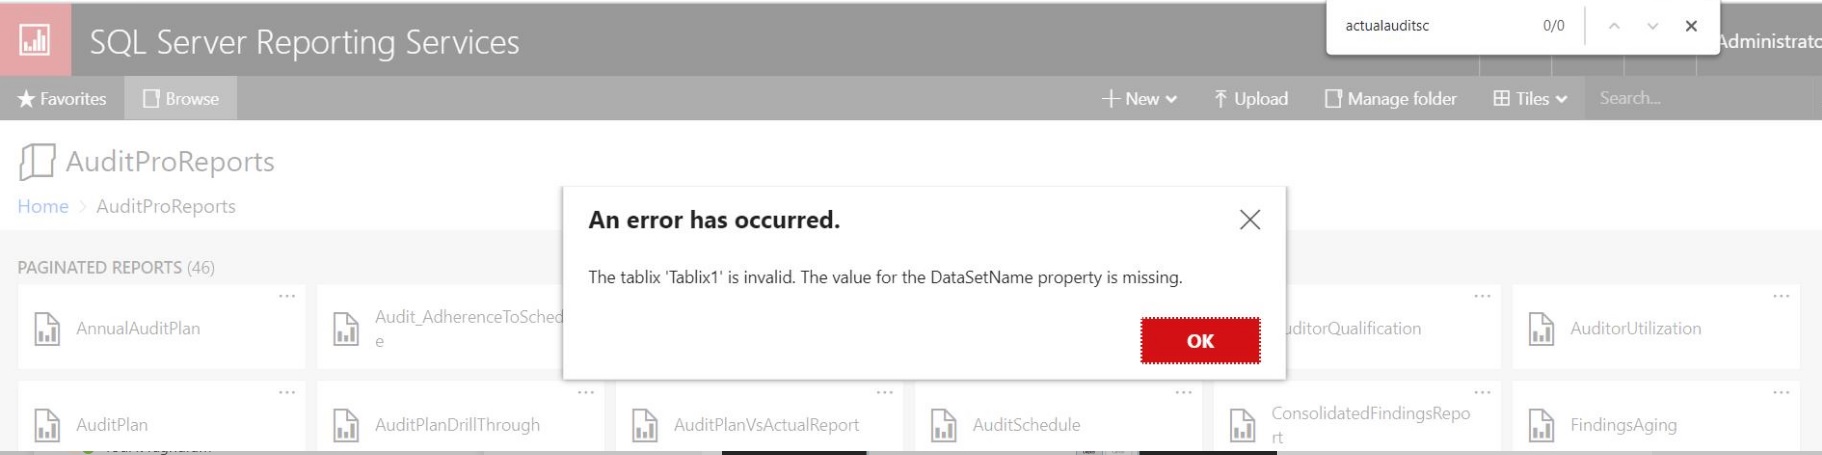Expand the New dropdown menu

[x=1139, y=99]
